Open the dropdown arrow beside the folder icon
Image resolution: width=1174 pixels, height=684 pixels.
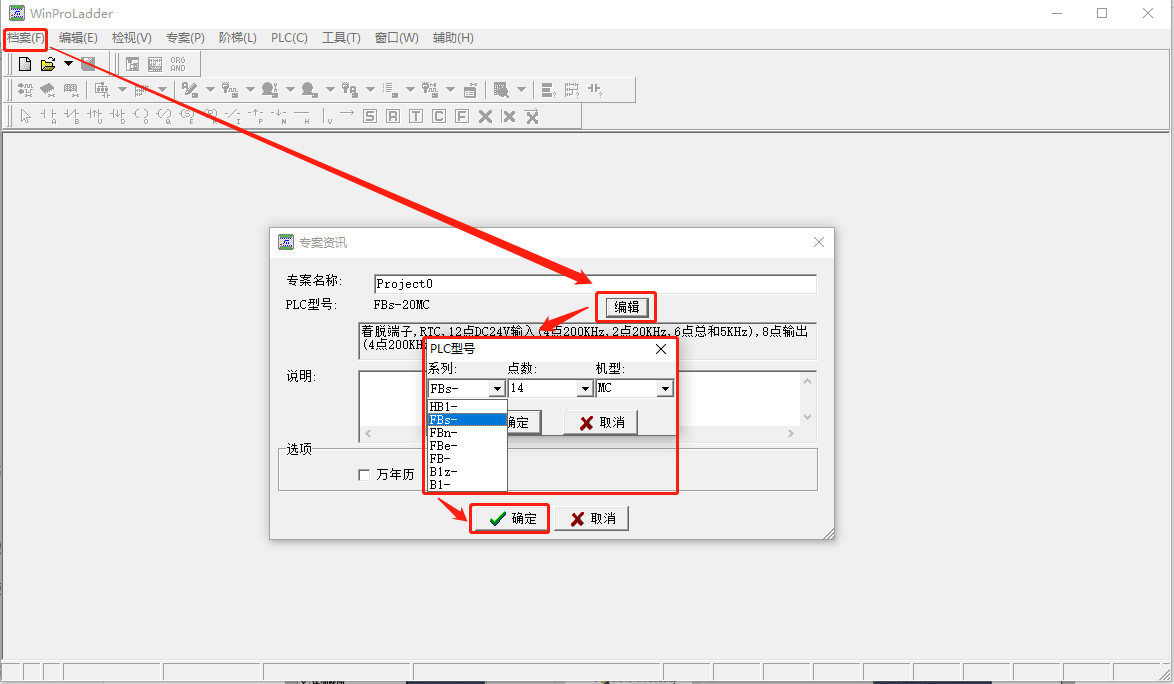click(x=68, y=64)
